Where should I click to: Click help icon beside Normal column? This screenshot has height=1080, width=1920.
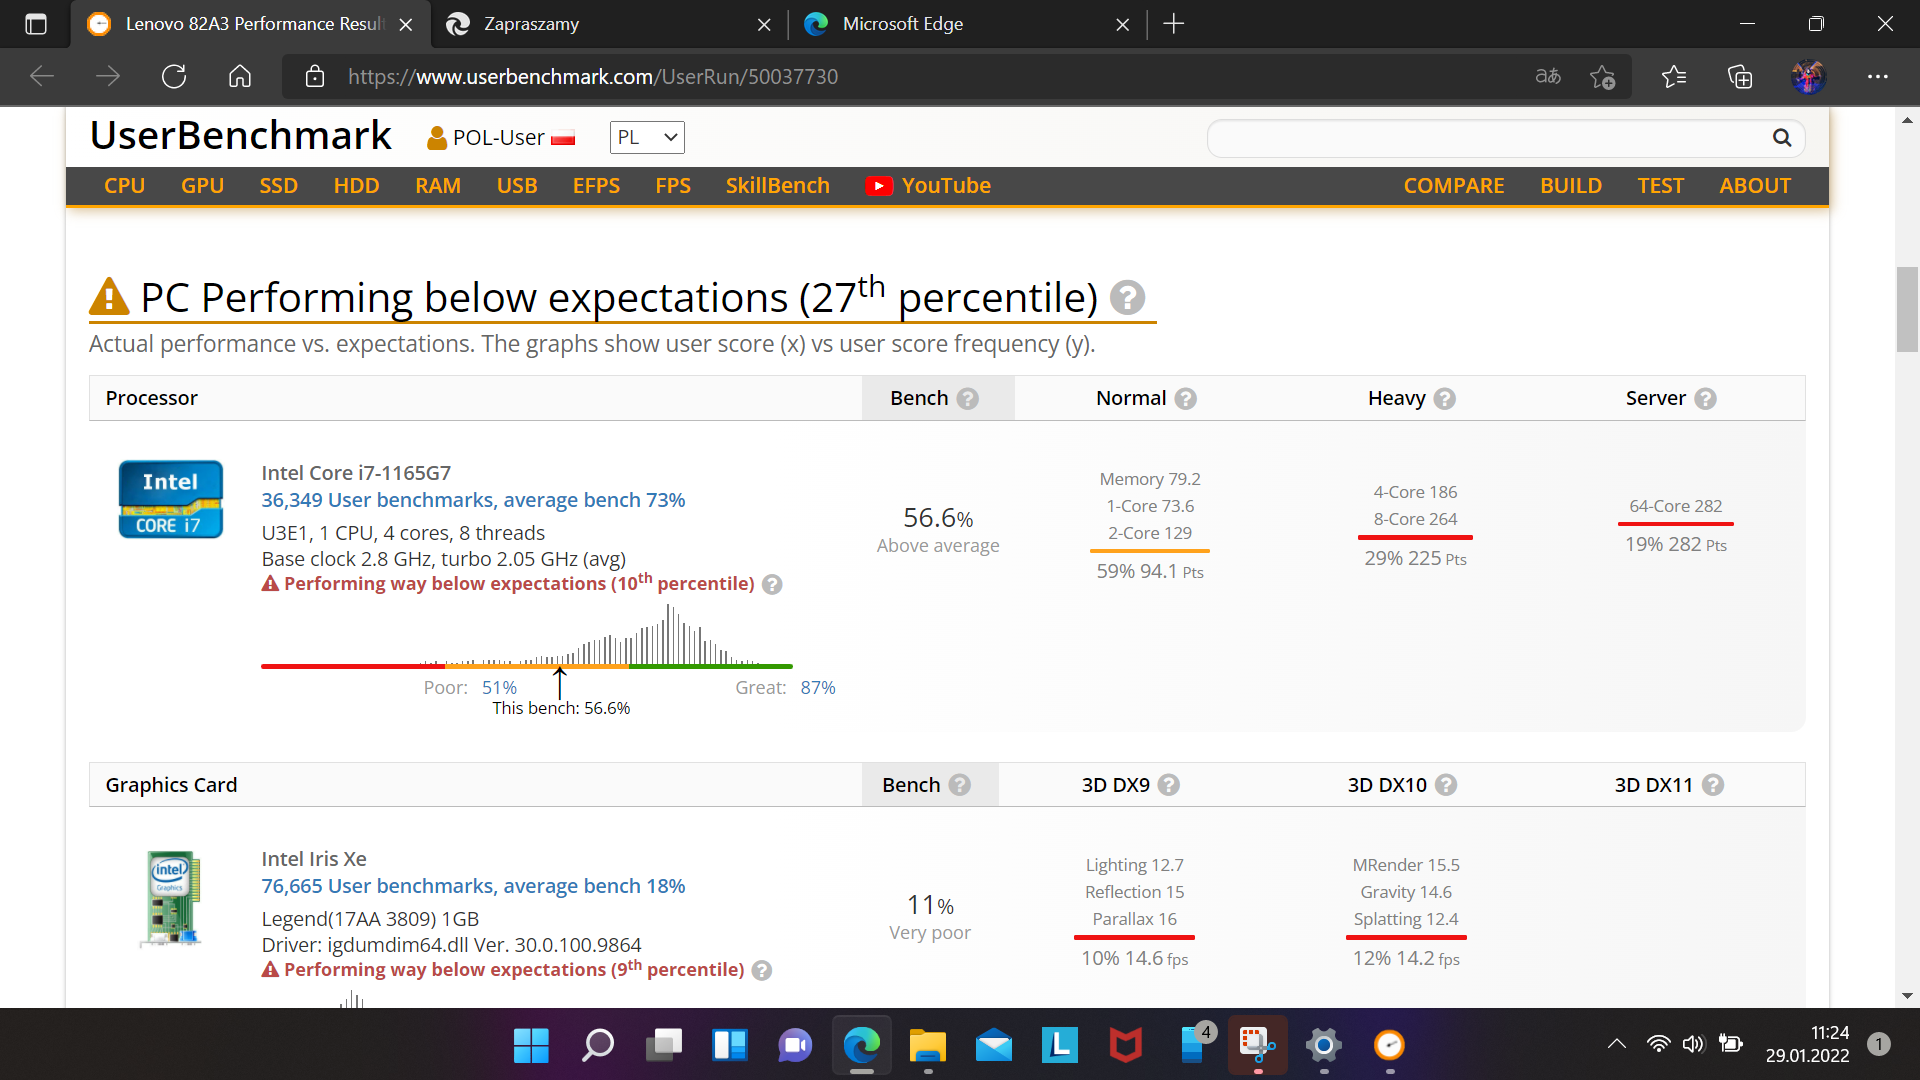tap(1185, 399)
